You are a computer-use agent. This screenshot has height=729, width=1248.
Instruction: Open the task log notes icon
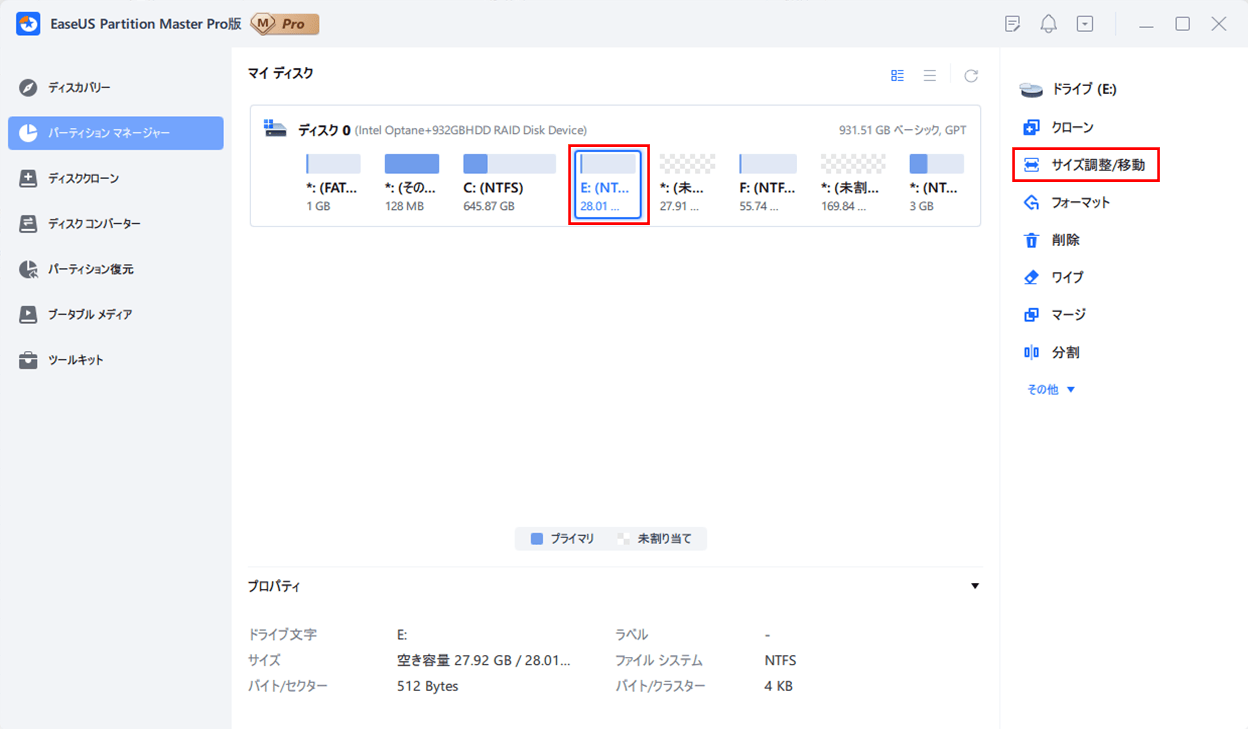1013,24
